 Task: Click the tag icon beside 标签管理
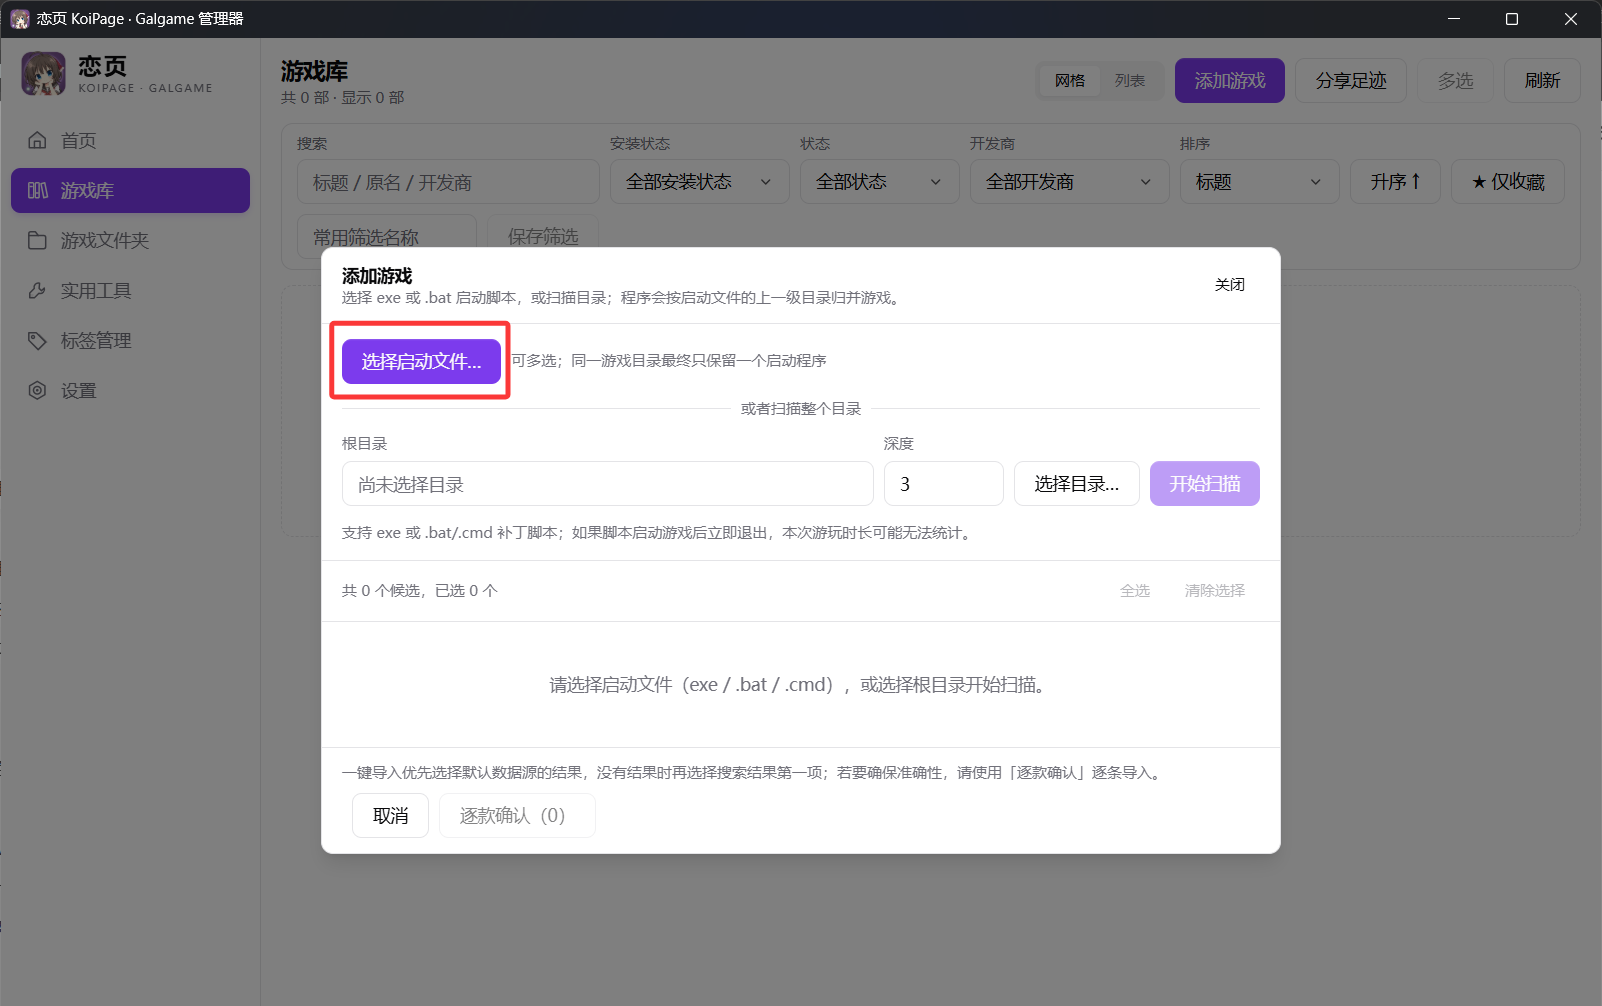(37, 340)
